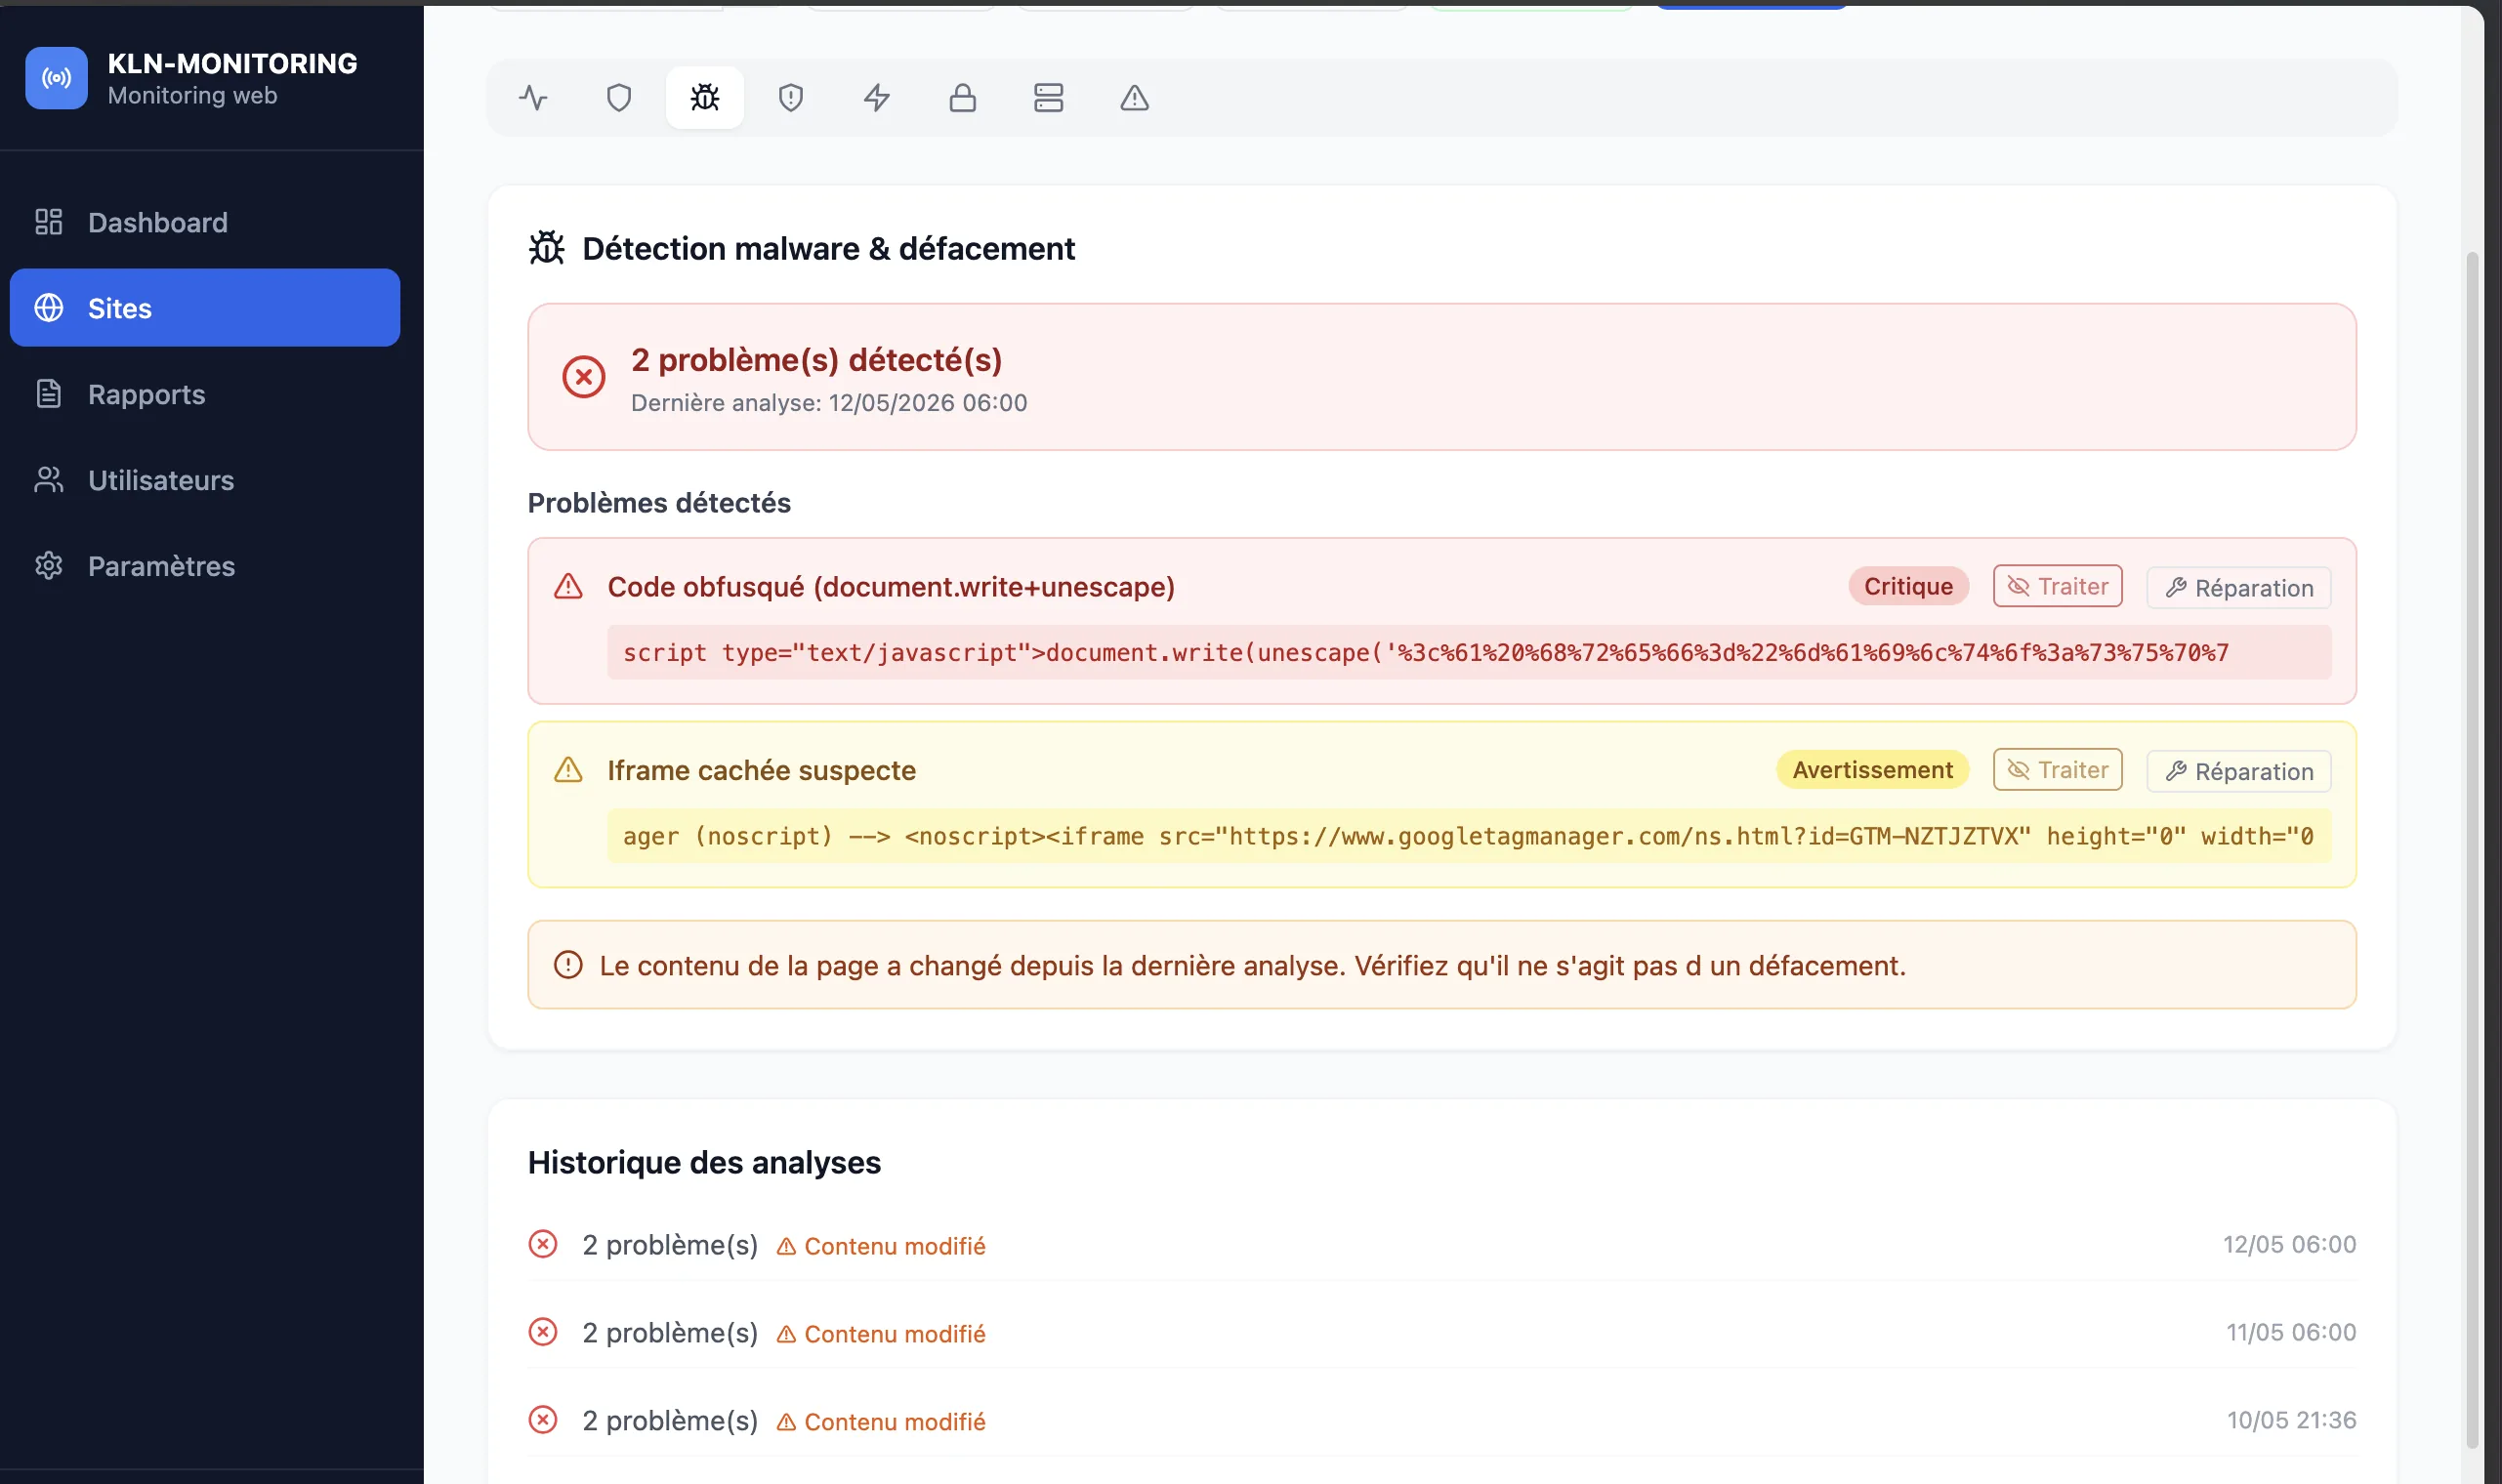Click Traiter for Iframe cachée suspecte
The image size is (2502, 1484).
click(x=2058, y=770)
